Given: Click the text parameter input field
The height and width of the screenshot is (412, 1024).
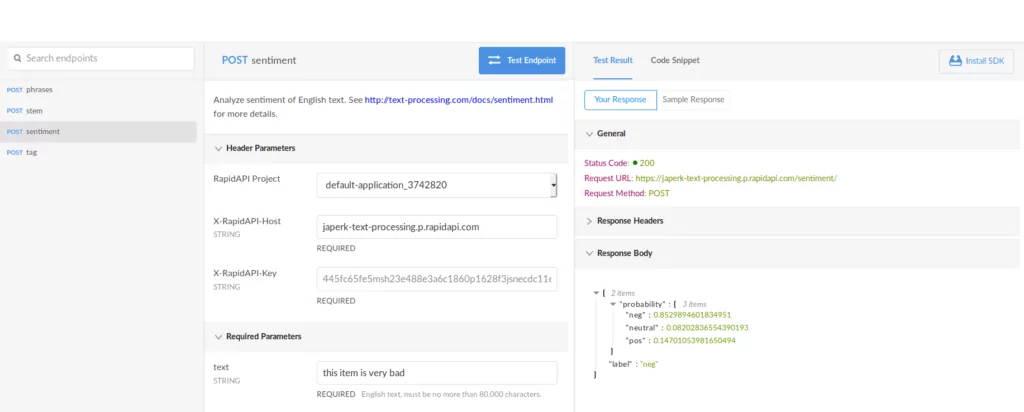Looking at the screenshot, I should click(436, 372).
